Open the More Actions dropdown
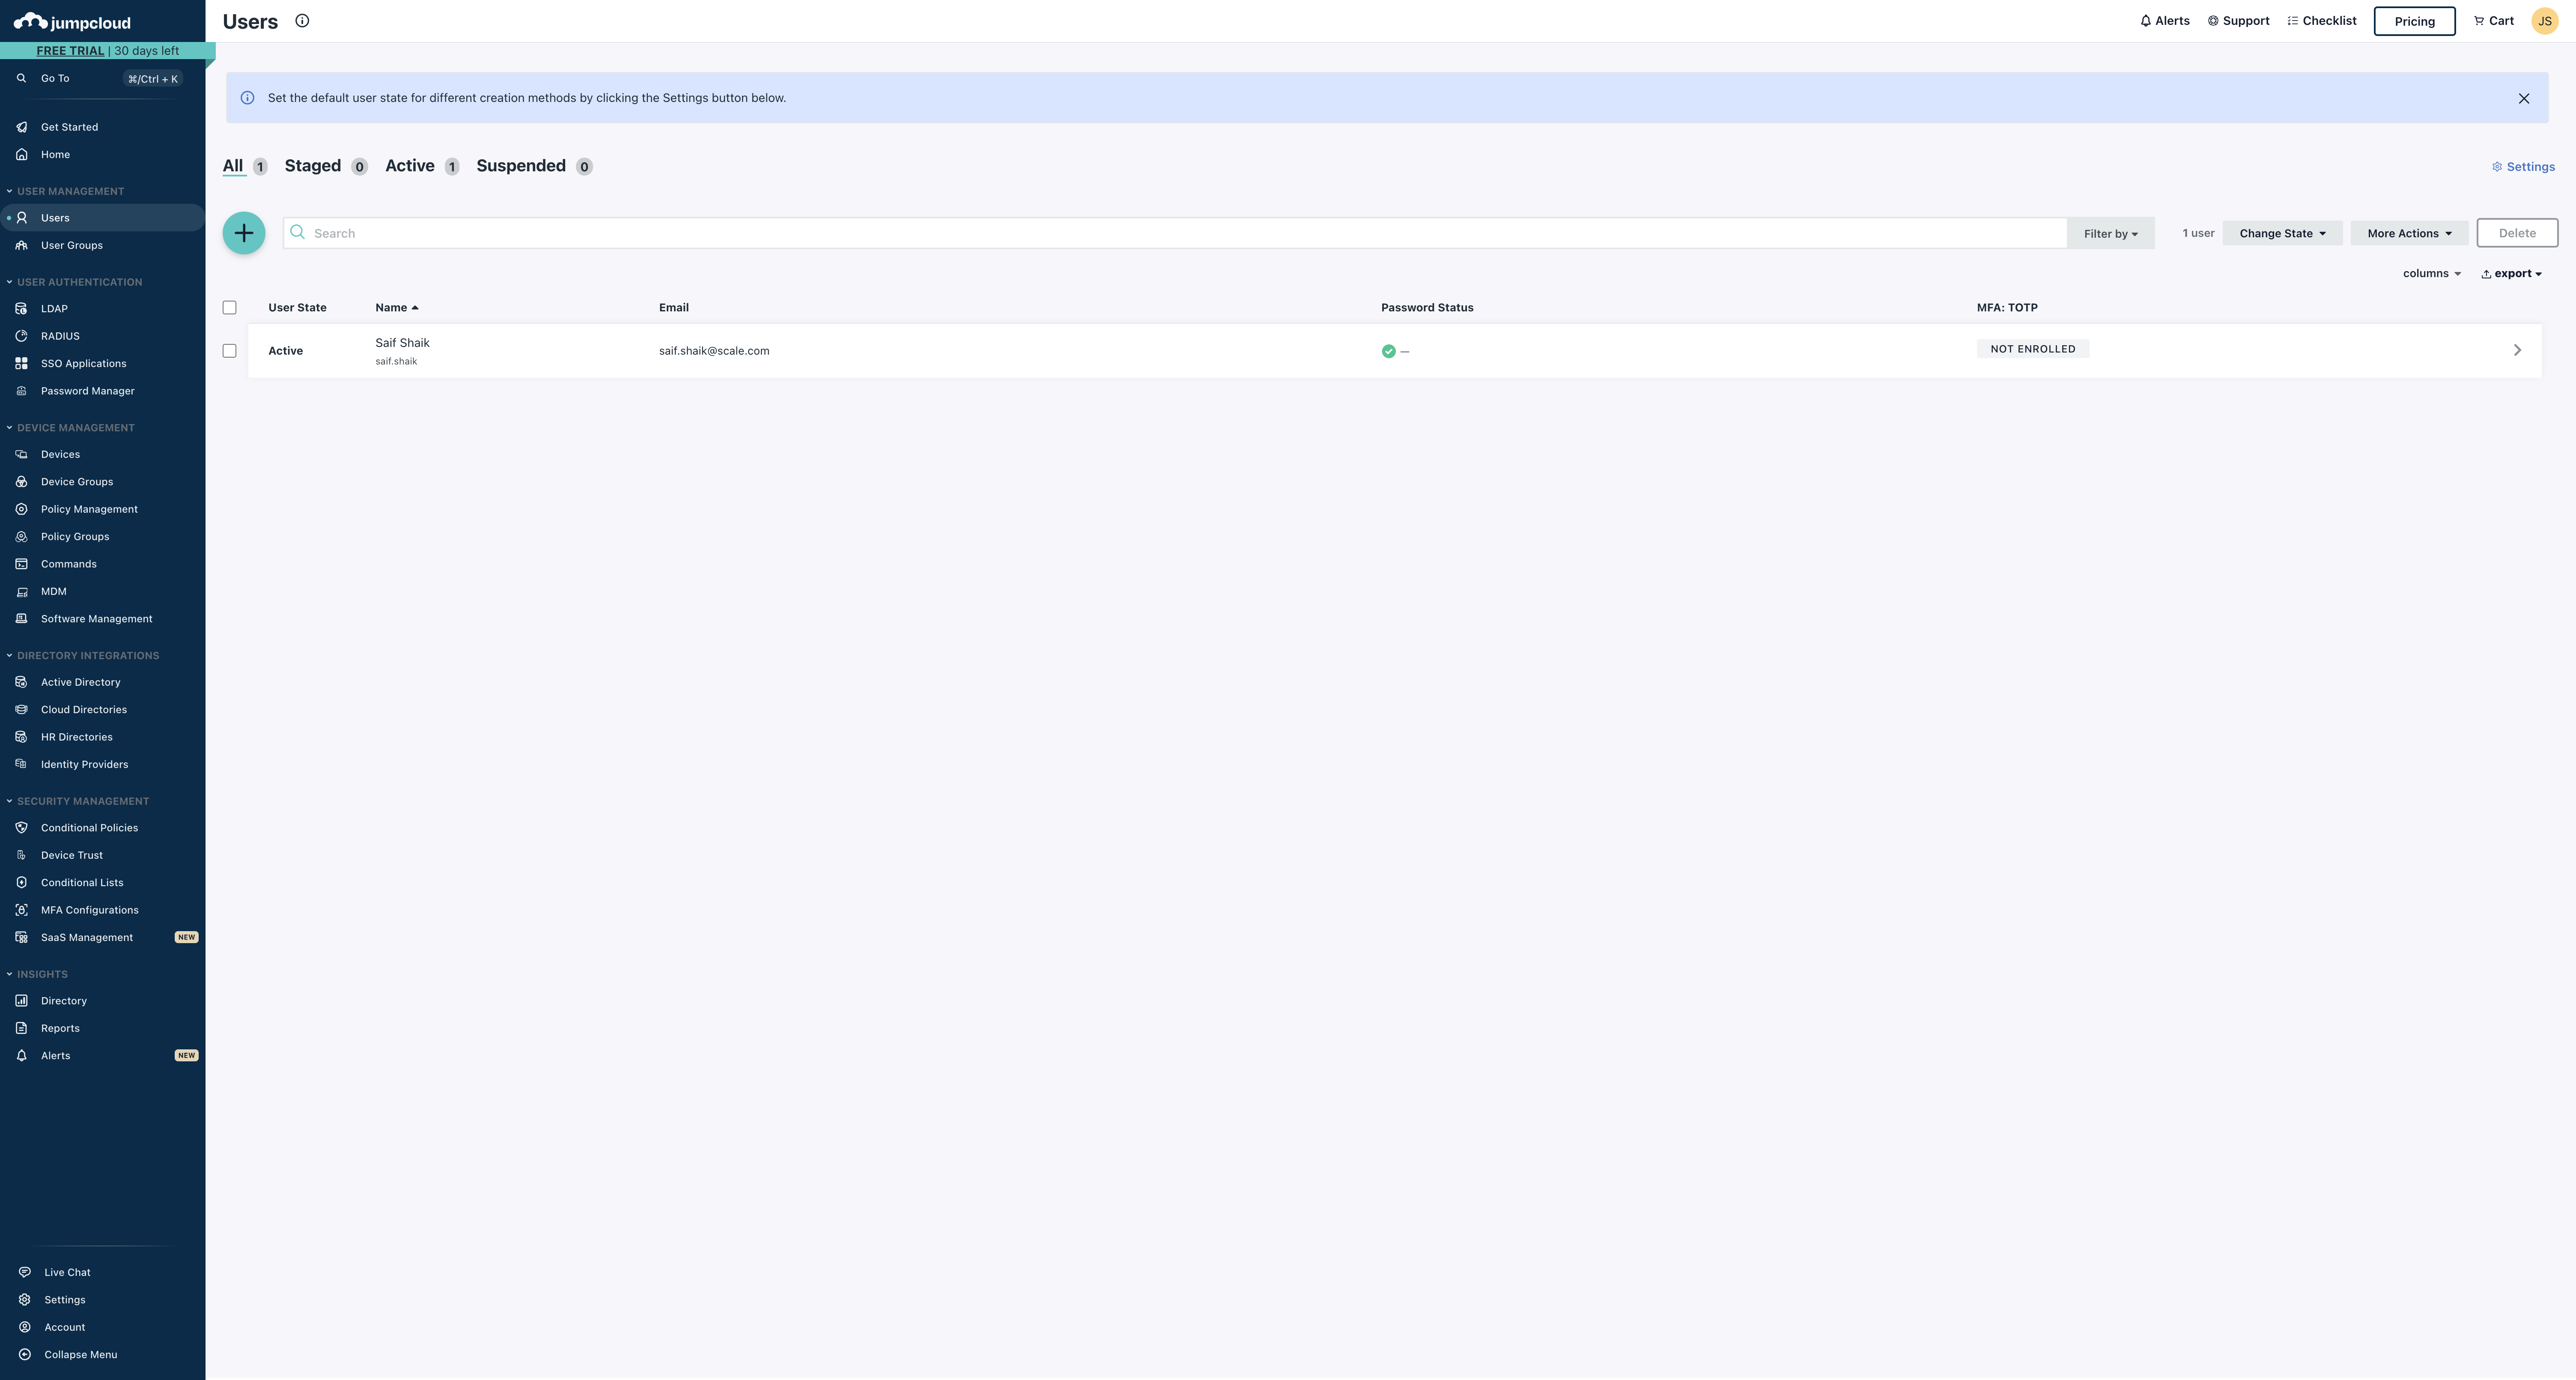 tap(2409, 233)
